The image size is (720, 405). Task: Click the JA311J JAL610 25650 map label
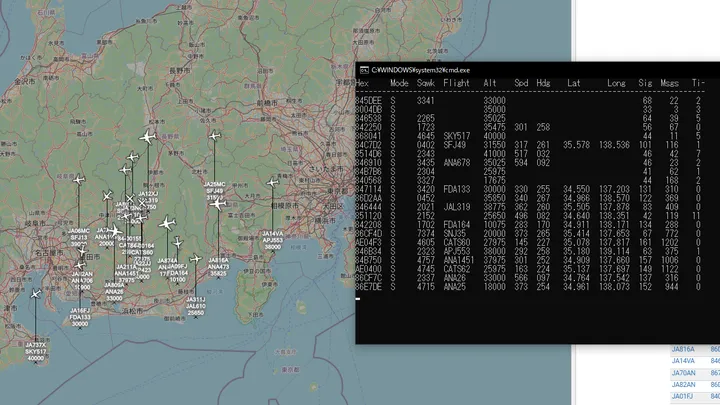coord(196,306)
